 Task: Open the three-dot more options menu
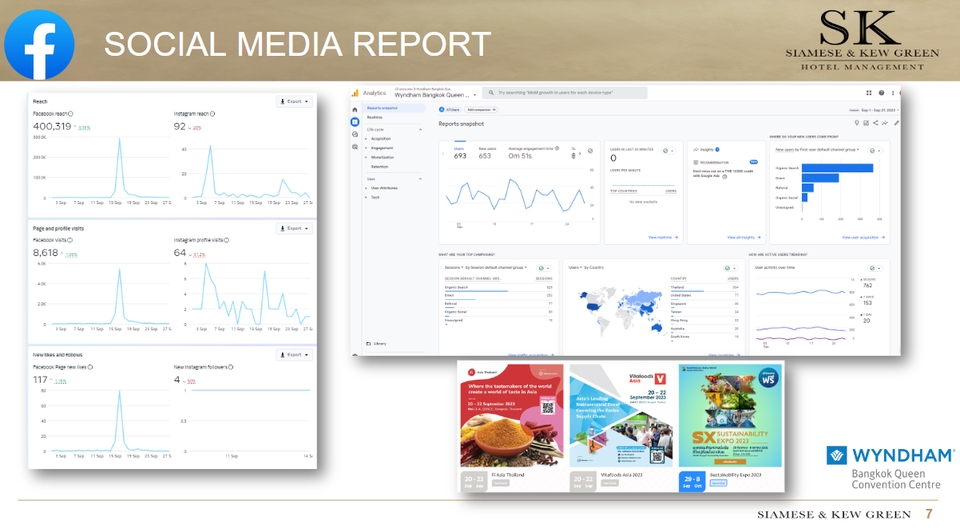point(892,93)
